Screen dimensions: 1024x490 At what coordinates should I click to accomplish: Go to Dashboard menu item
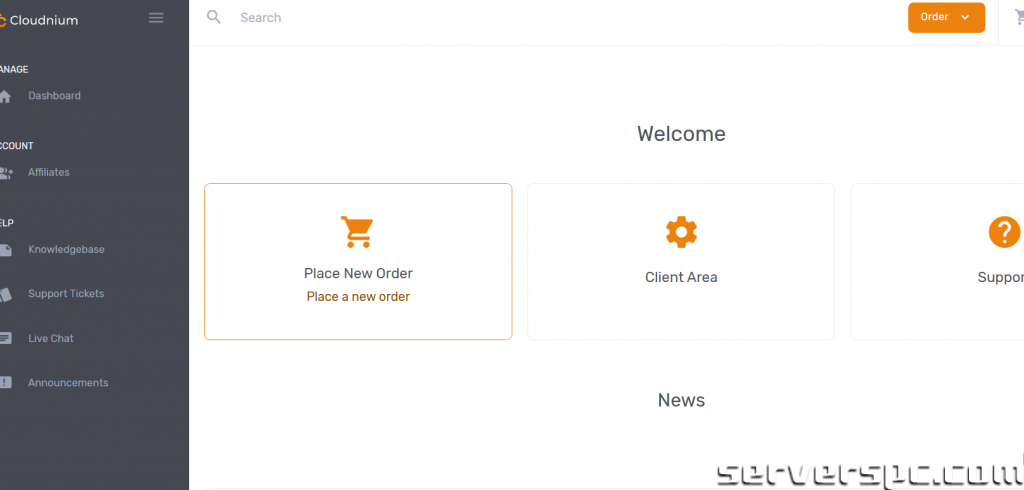pyautogui.click(x=54, y=96)
